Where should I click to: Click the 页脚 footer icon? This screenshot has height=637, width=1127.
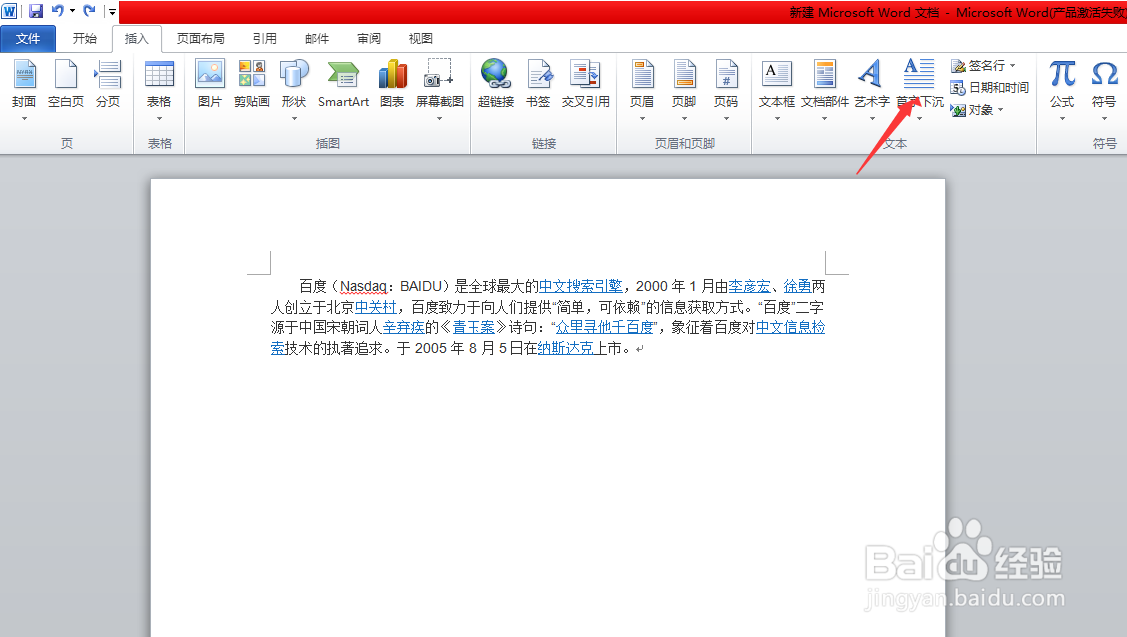click(x=684, y=75)
